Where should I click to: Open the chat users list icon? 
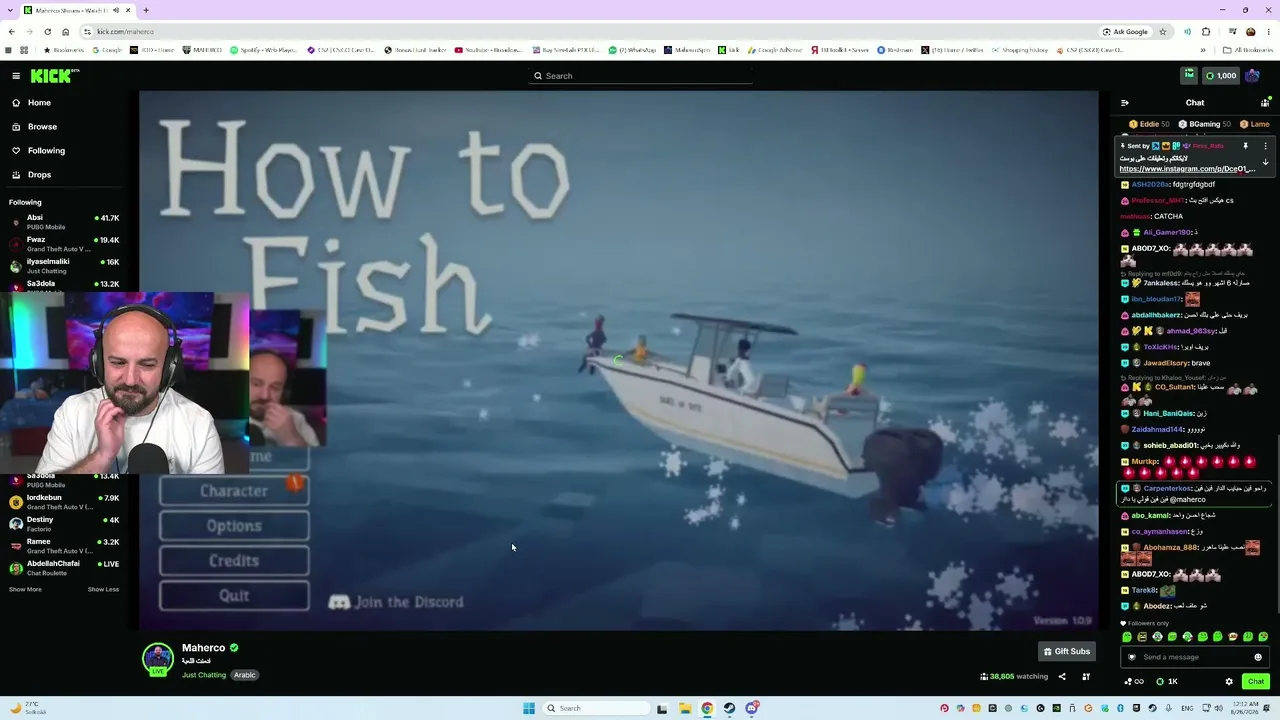pos(1265,103)
